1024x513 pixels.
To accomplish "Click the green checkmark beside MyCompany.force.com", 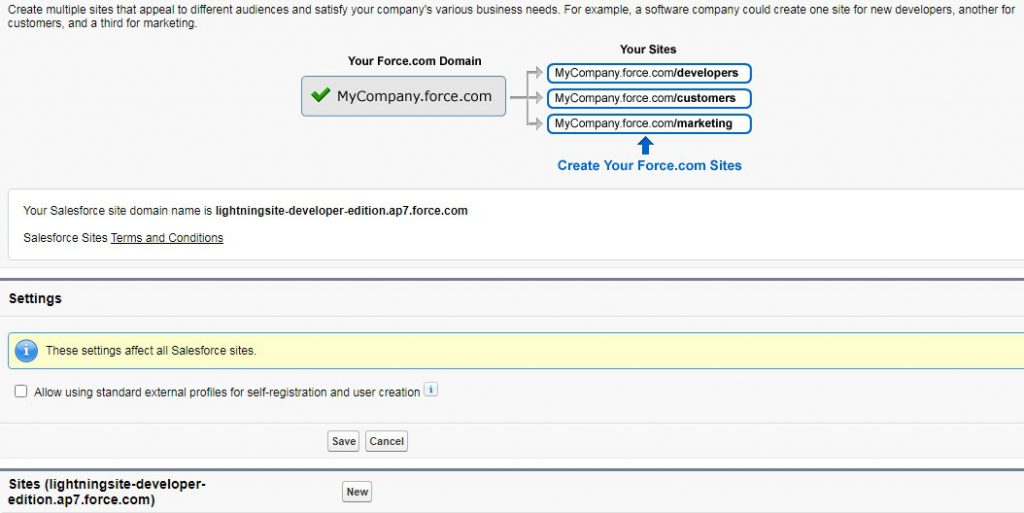I will [320, 96].
